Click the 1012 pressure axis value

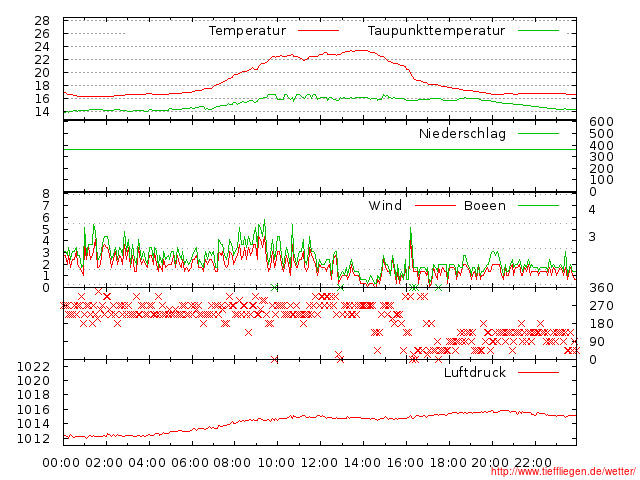click(33, 438)
